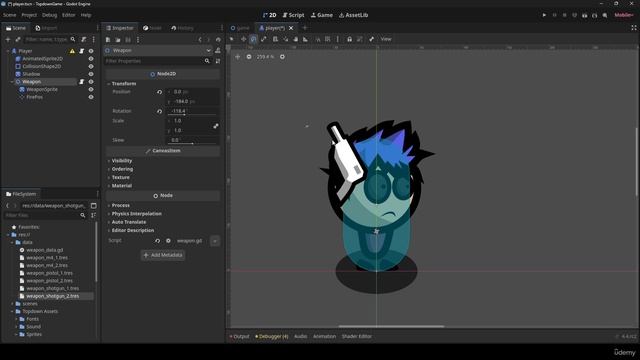Viewport: 640px width, 360px height.
Task: Run the project with the play icon
Action: (x=544, y=15)
